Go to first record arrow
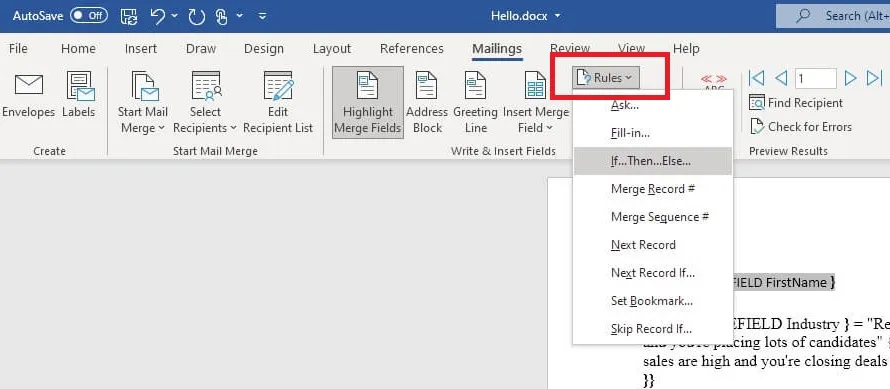The image size is (890, 389). point(756,78)
